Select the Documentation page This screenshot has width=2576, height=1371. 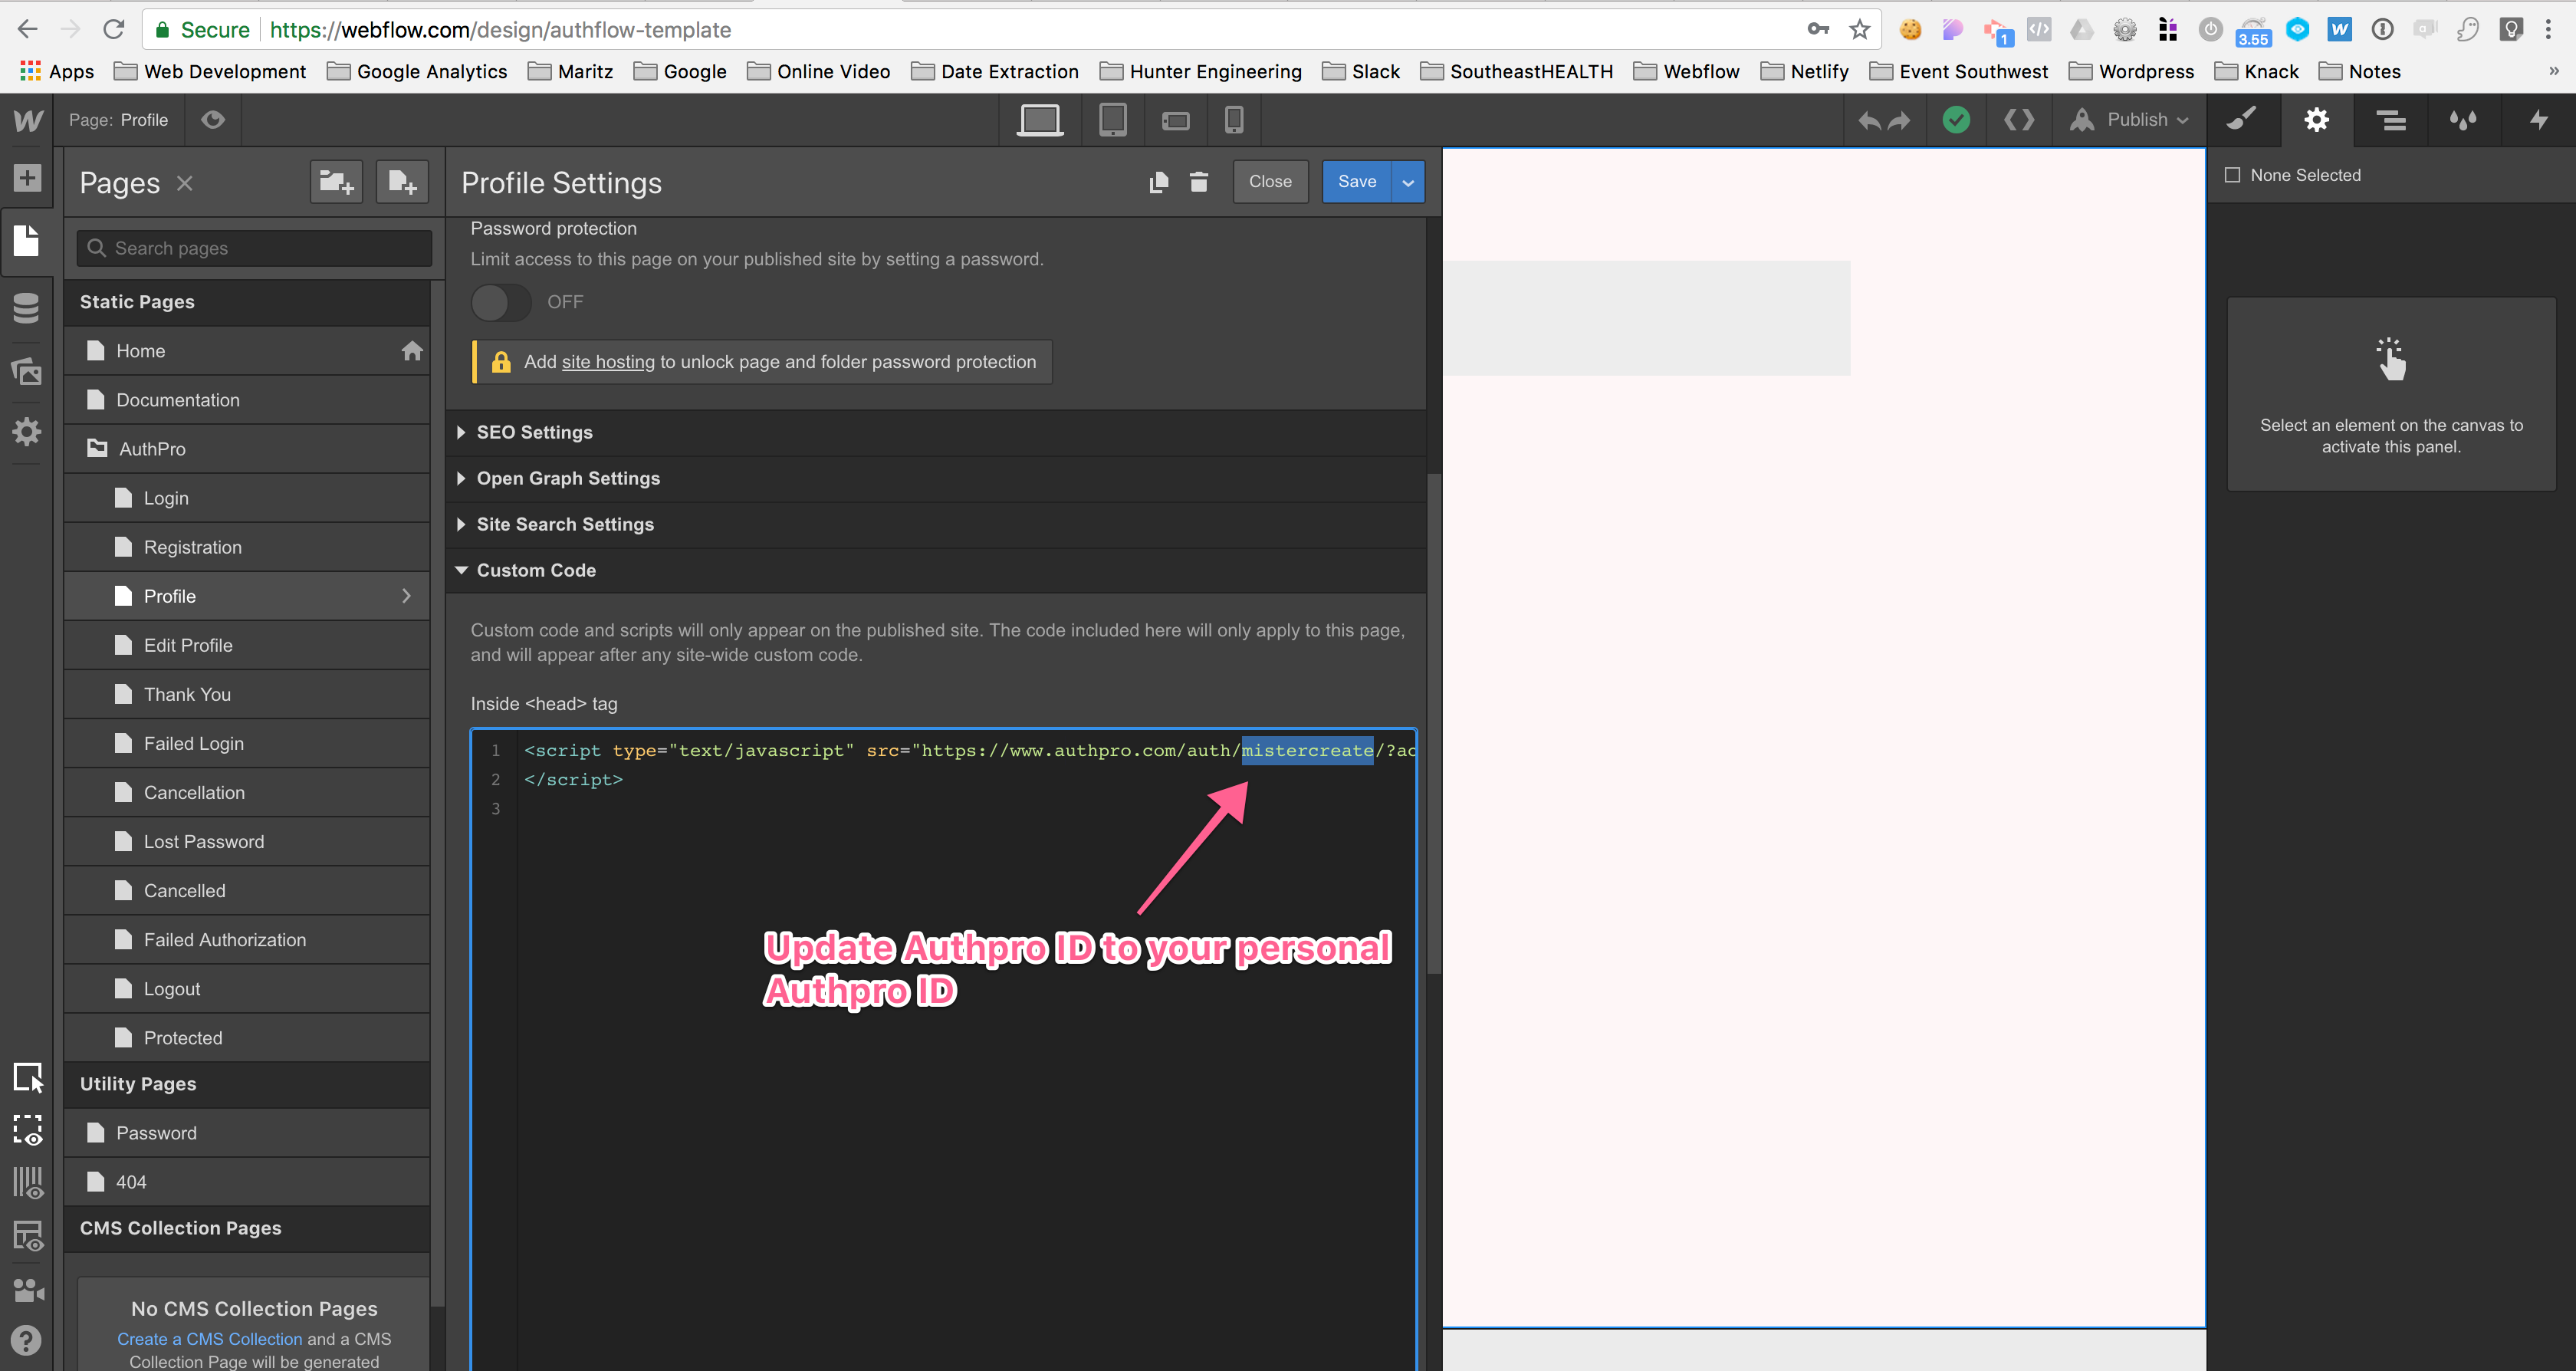click(247, 400)
